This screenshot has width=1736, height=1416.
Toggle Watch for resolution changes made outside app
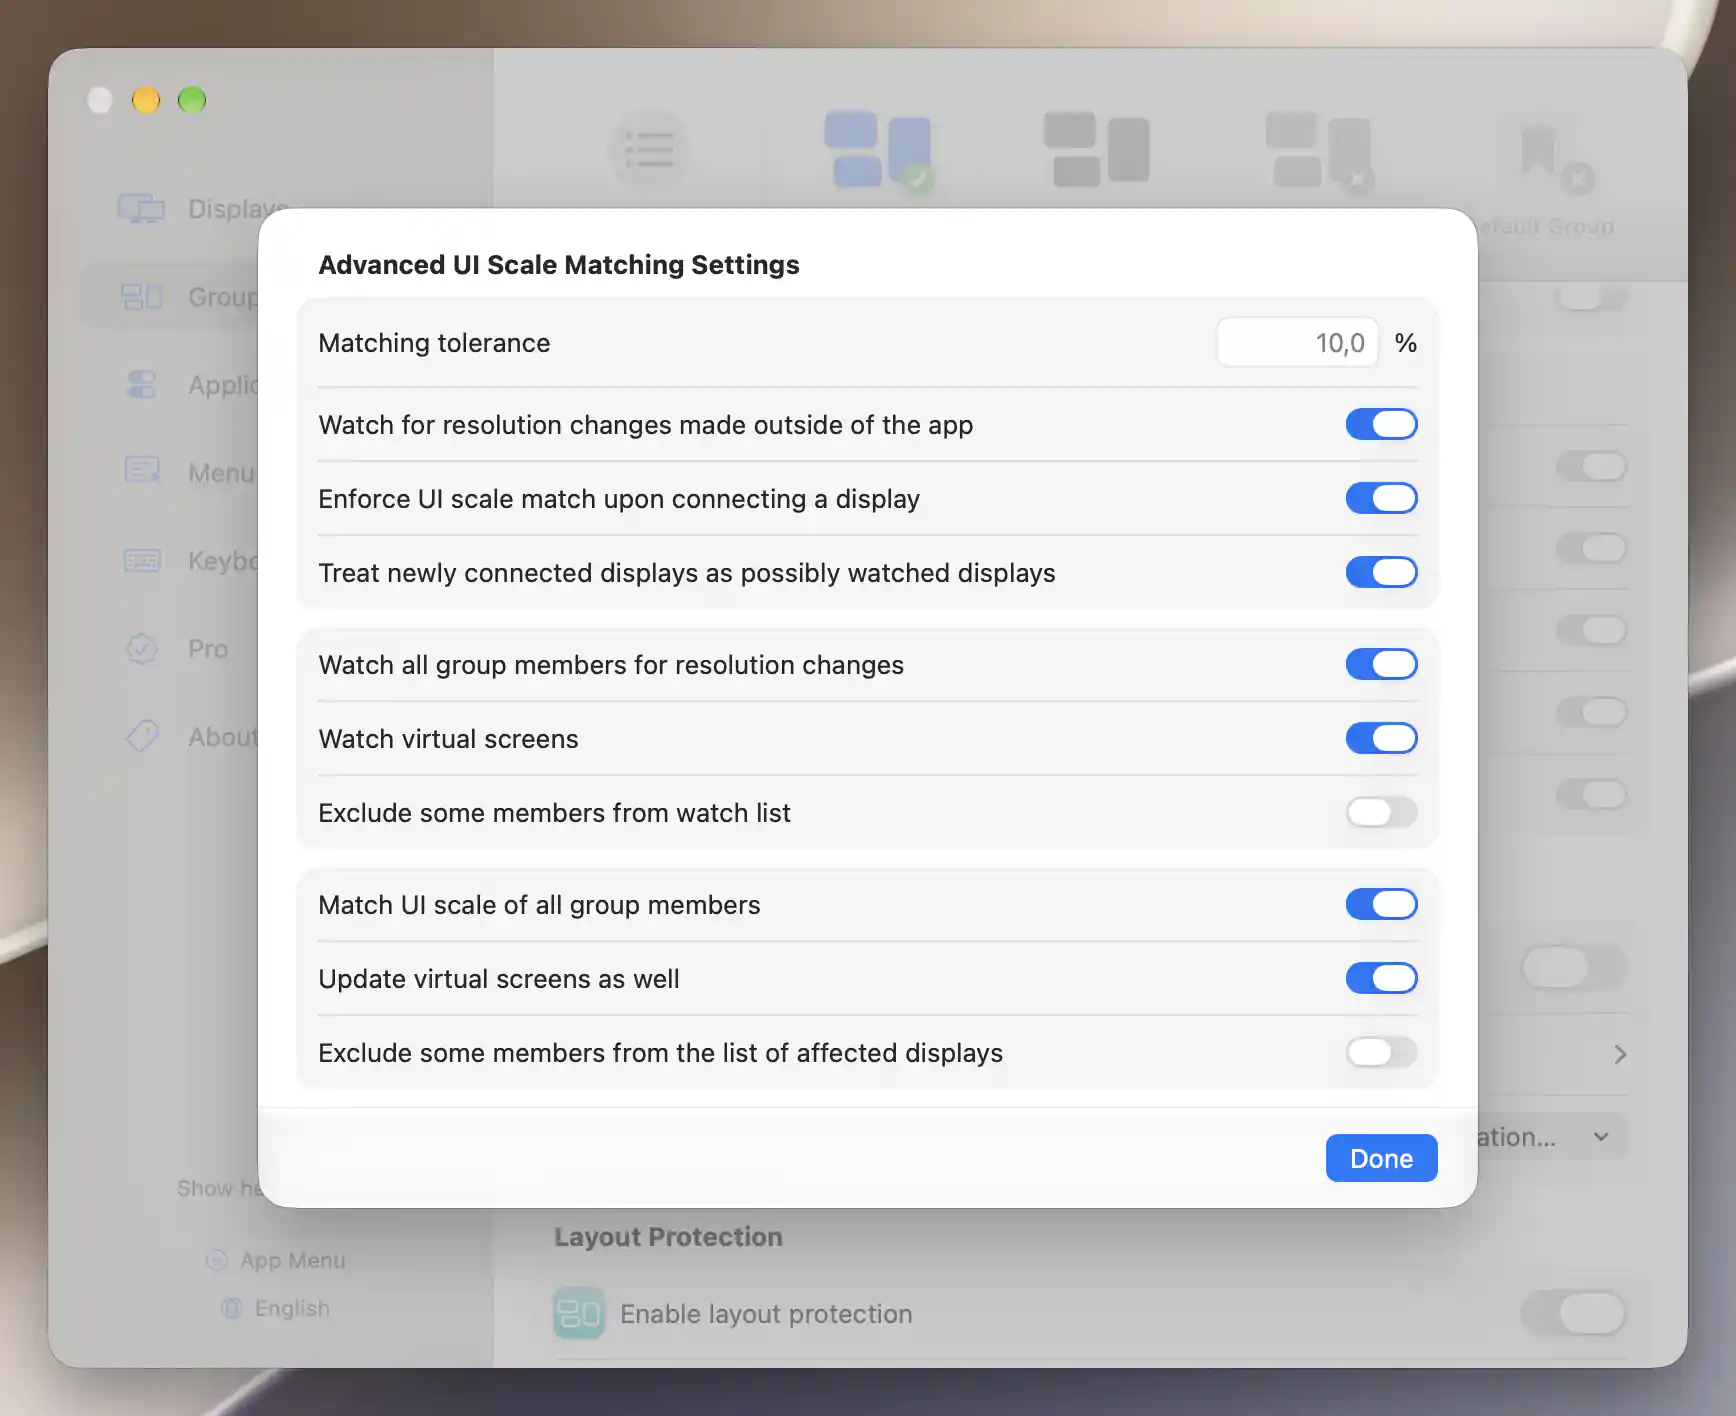pos(1381,424)
